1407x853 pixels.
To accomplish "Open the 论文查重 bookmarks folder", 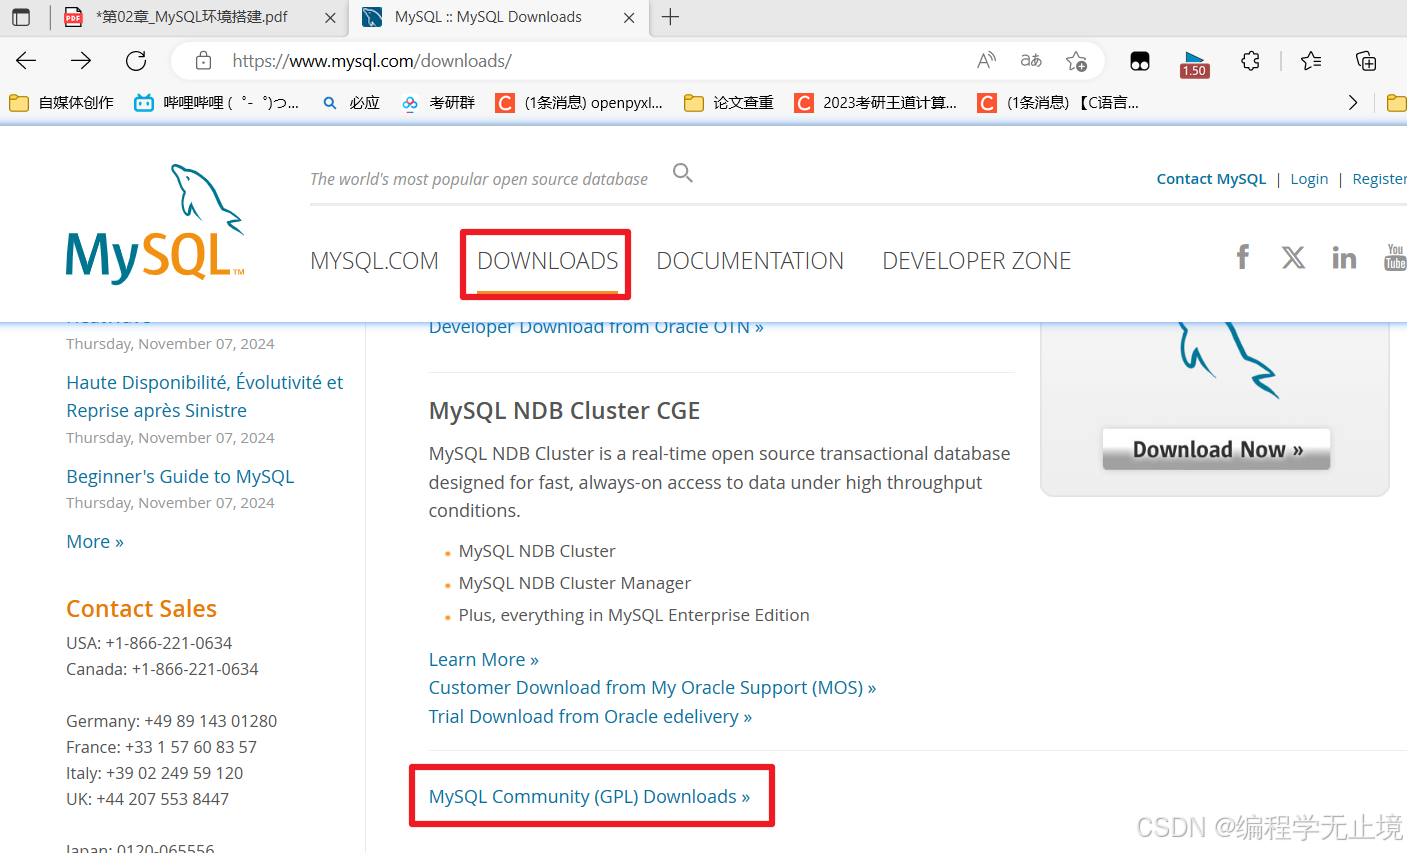I will point(729,103).
